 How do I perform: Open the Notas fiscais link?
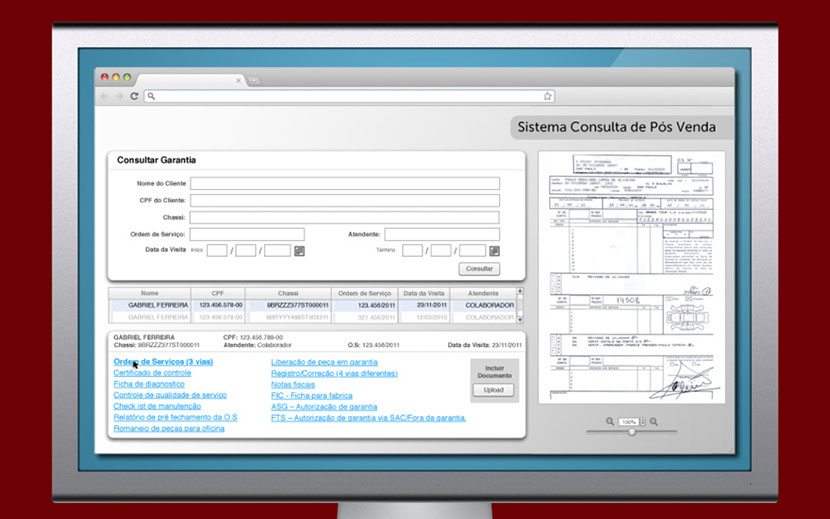[294, 384]
